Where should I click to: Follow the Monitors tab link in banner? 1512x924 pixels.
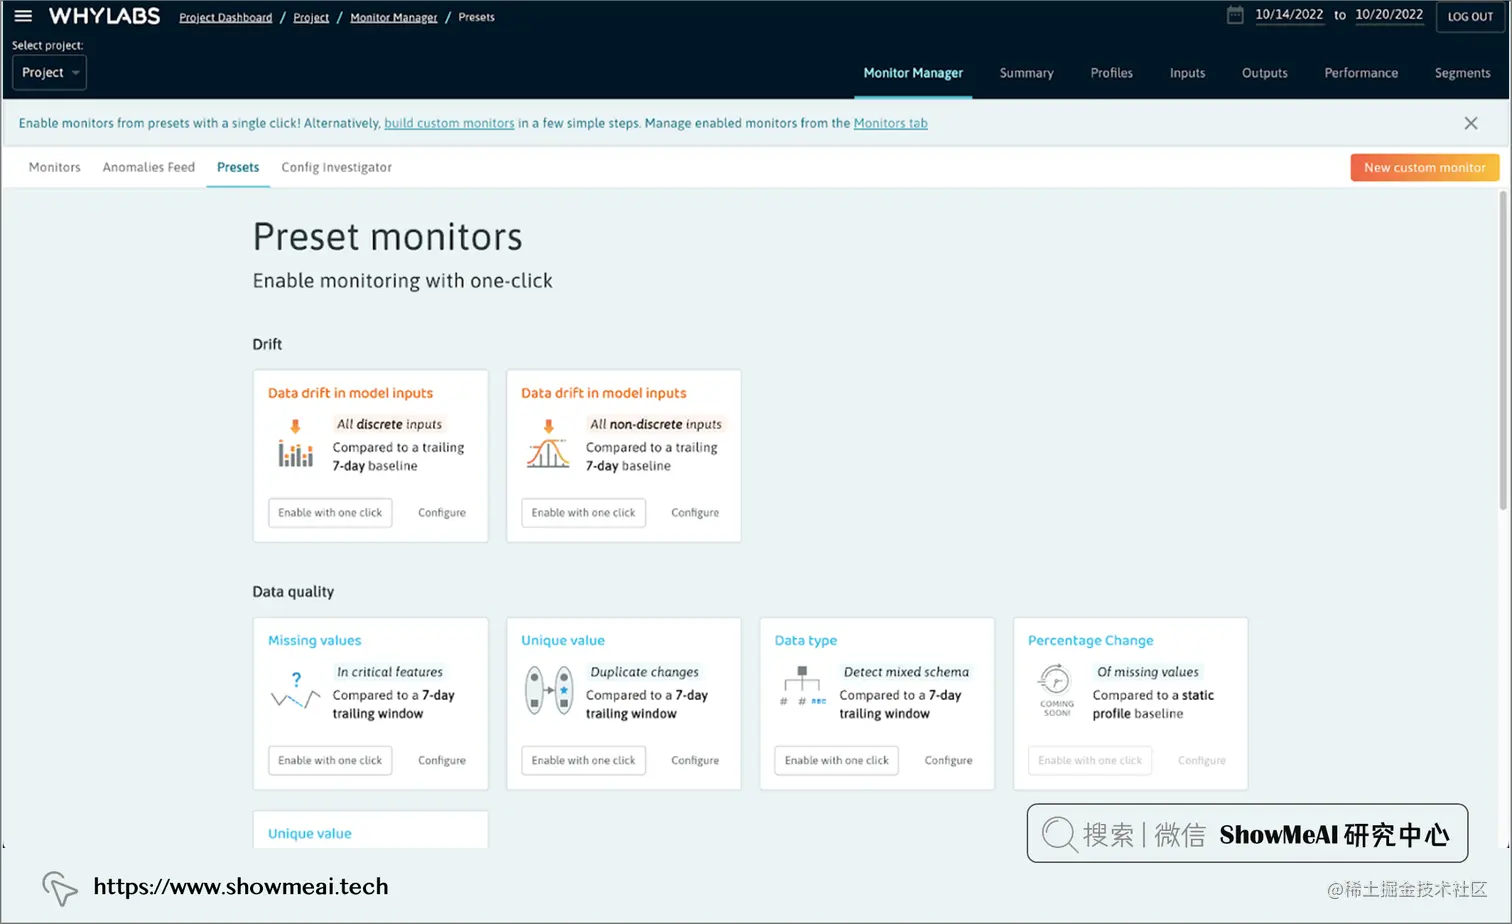pyautogui.click(x=890, y=123)
